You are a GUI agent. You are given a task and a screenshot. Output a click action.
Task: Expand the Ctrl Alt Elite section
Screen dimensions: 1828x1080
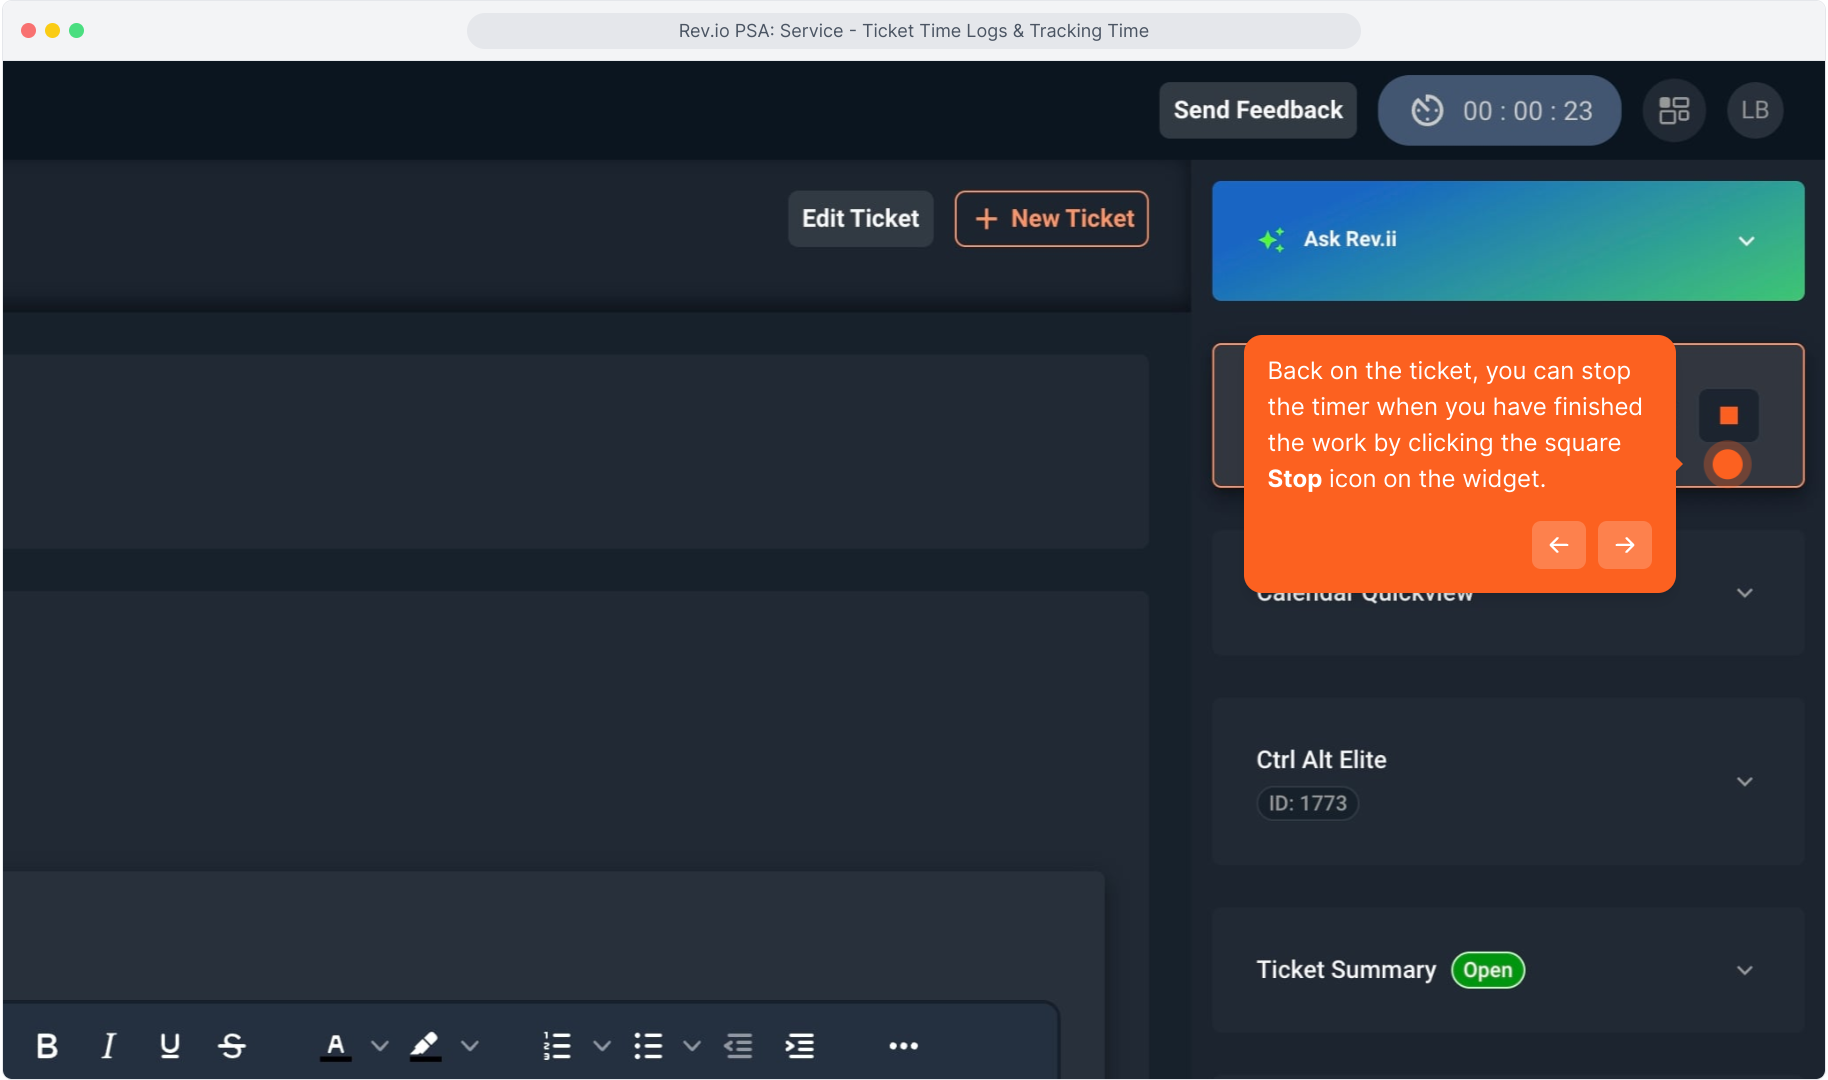tap(1744, 781)
